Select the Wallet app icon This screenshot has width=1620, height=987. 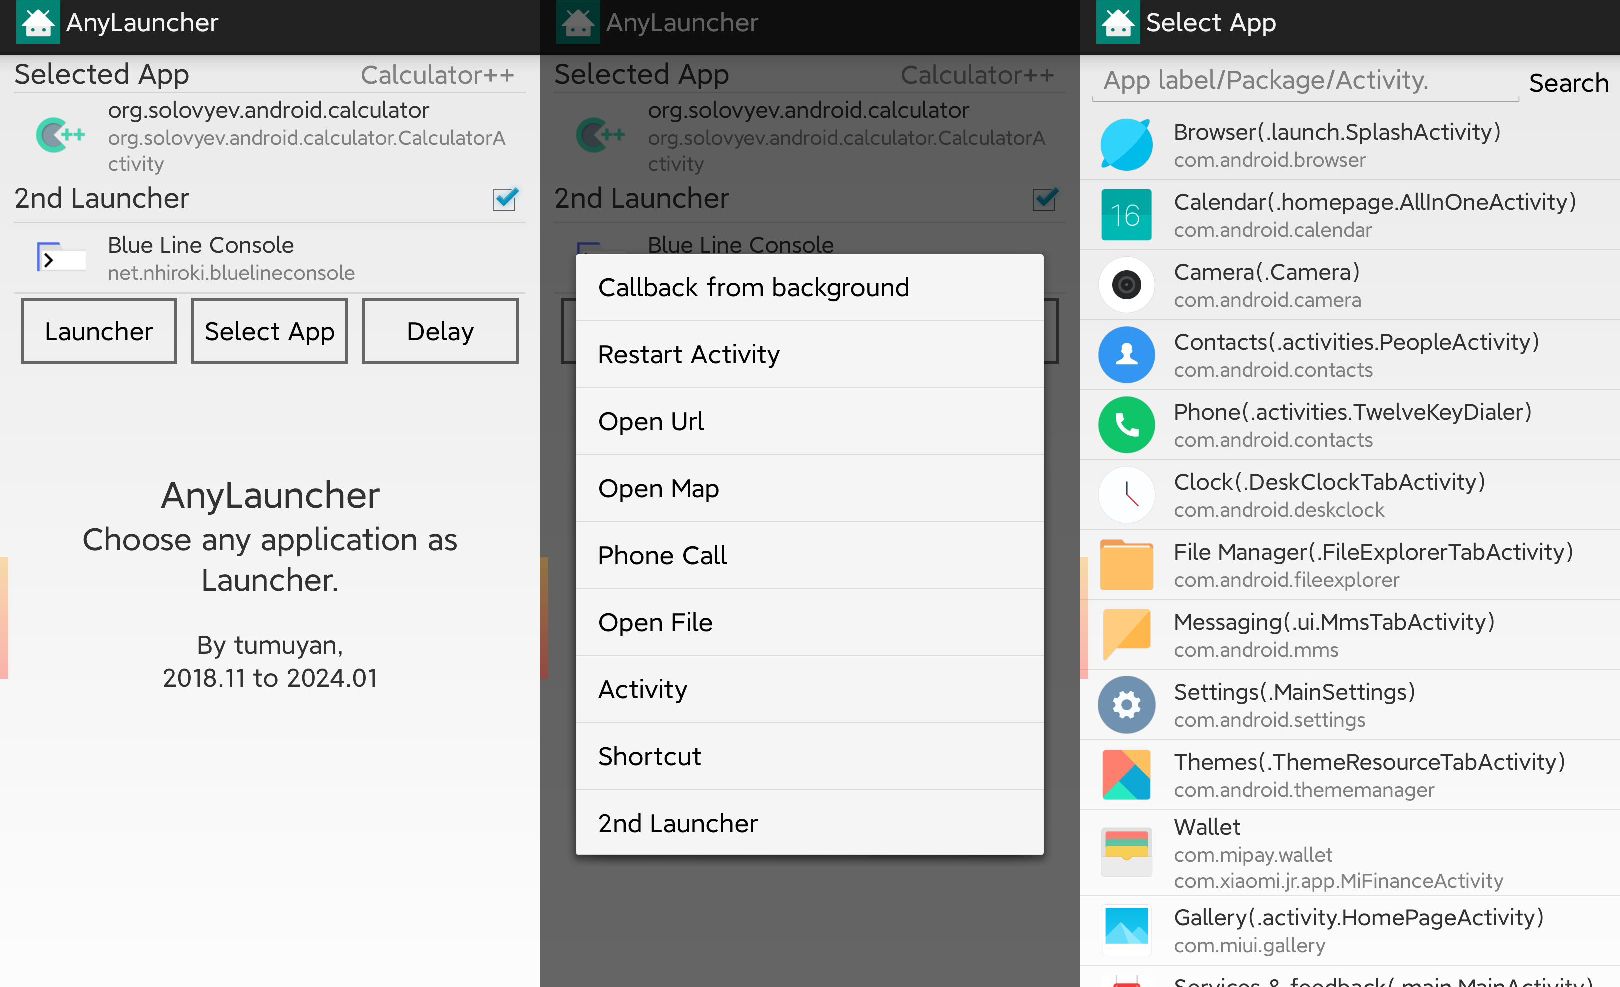(x=1126, y=852)
